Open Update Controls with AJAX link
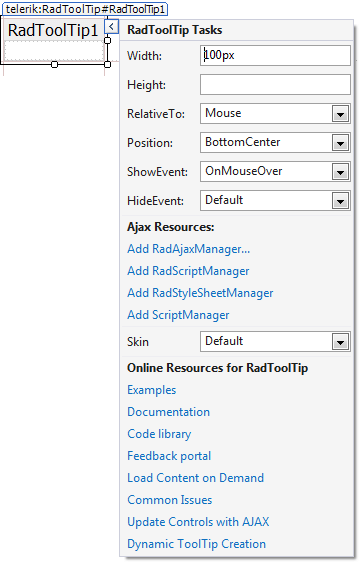This screenshot has height=563, width=360. [x=198, y=522]
